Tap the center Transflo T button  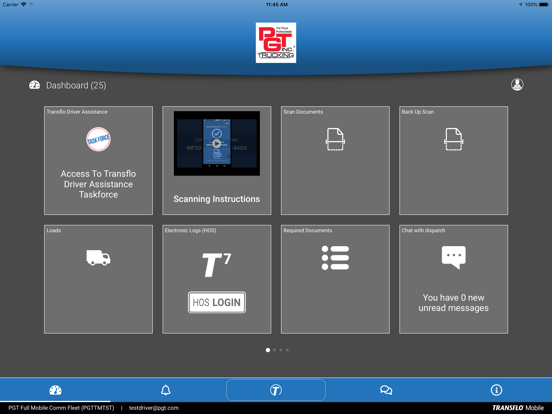[x=276, y=390]
